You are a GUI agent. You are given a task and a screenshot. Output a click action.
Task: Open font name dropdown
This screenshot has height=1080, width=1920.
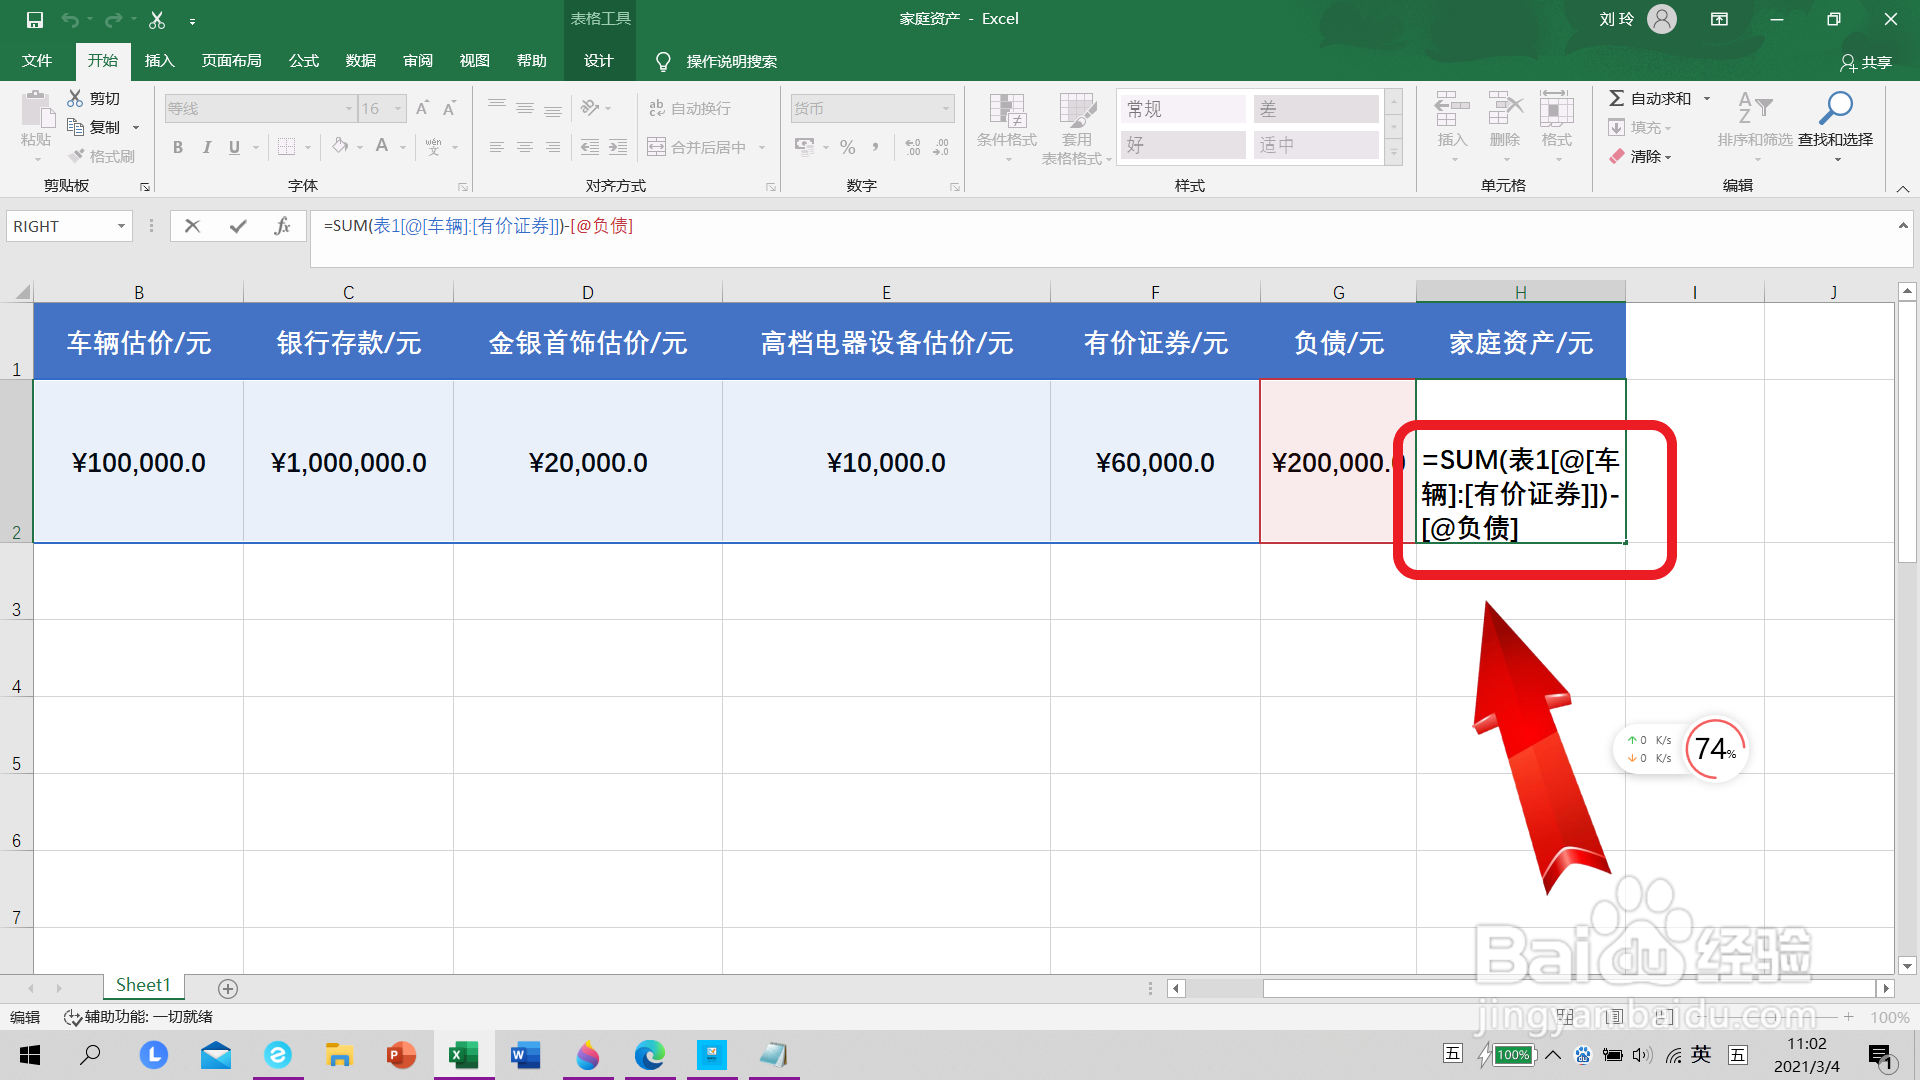(349, 108)
